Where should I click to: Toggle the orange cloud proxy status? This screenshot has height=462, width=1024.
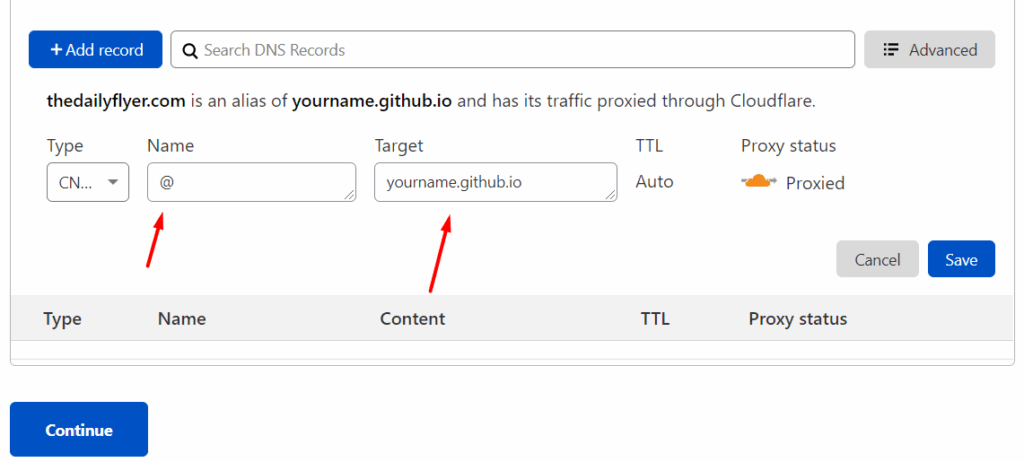758,182
